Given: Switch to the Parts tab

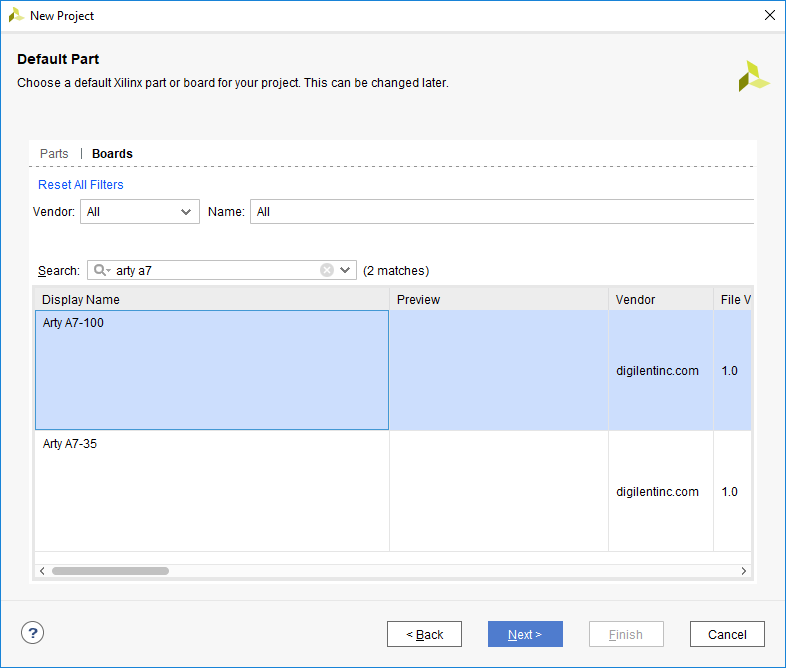Looking at the screenshot, I should [x=54, y=154].
